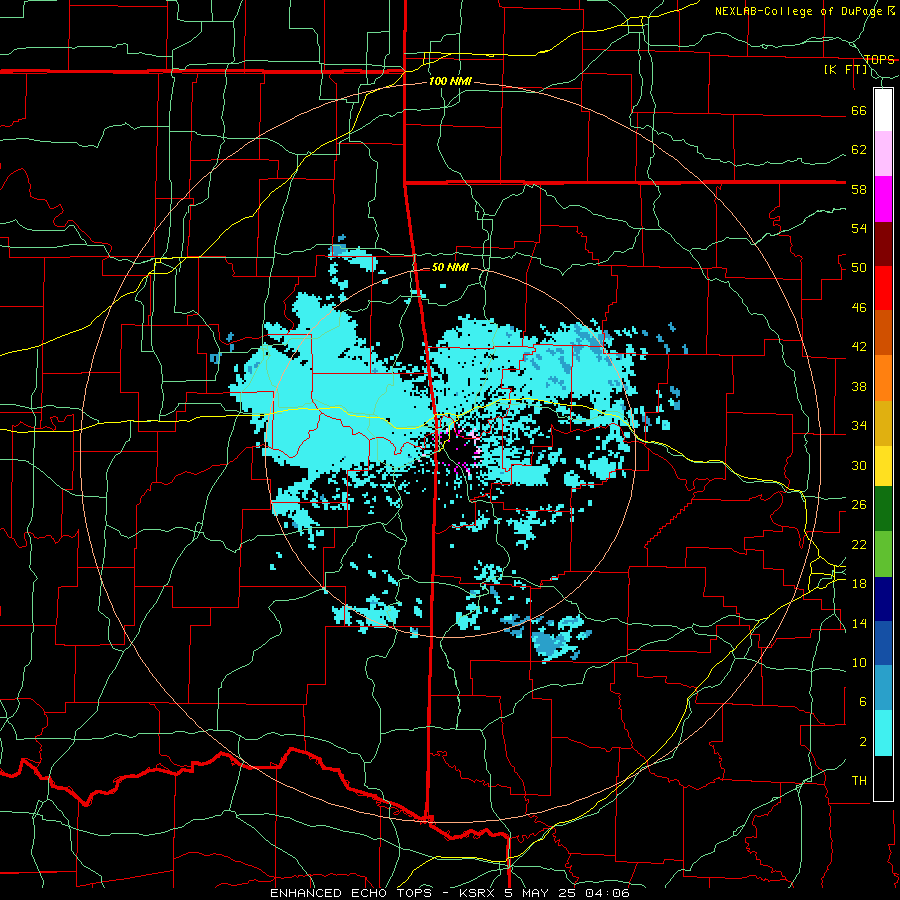The width and height of the screenshot is (900, 900).
Task: Click the '46' legend value
Action: coord(859,308)
